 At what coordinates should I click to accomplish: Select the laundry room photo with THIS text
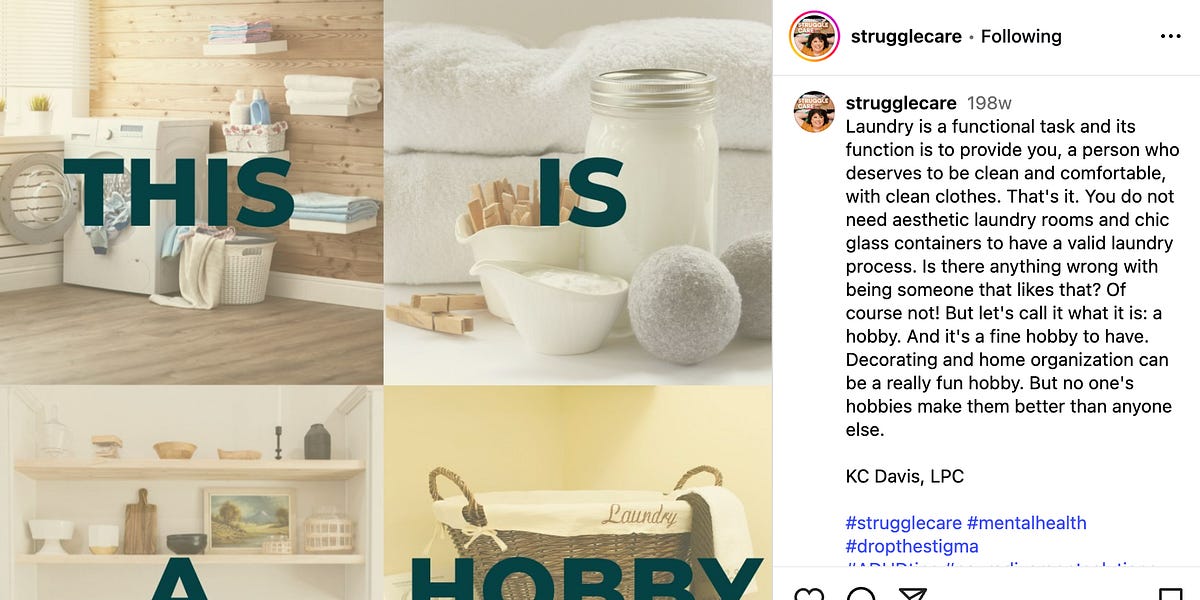coord(191,192)
